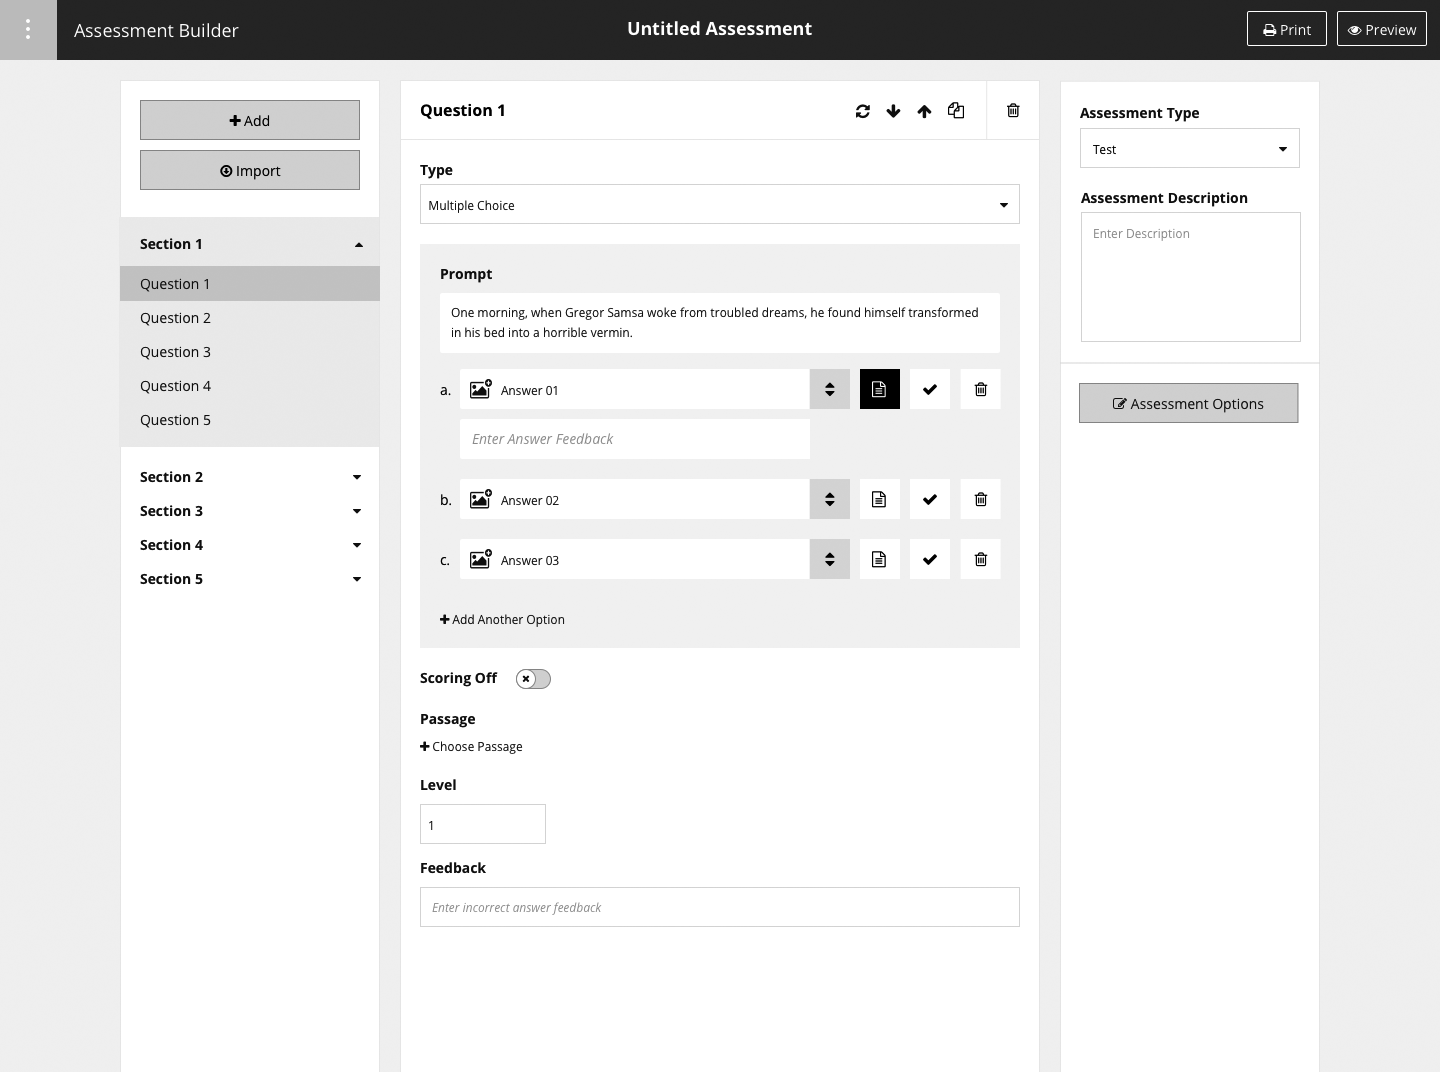Click the reorder handle for Answer 02
The height and width of the screenshot is (1072, 1440).
829,499
